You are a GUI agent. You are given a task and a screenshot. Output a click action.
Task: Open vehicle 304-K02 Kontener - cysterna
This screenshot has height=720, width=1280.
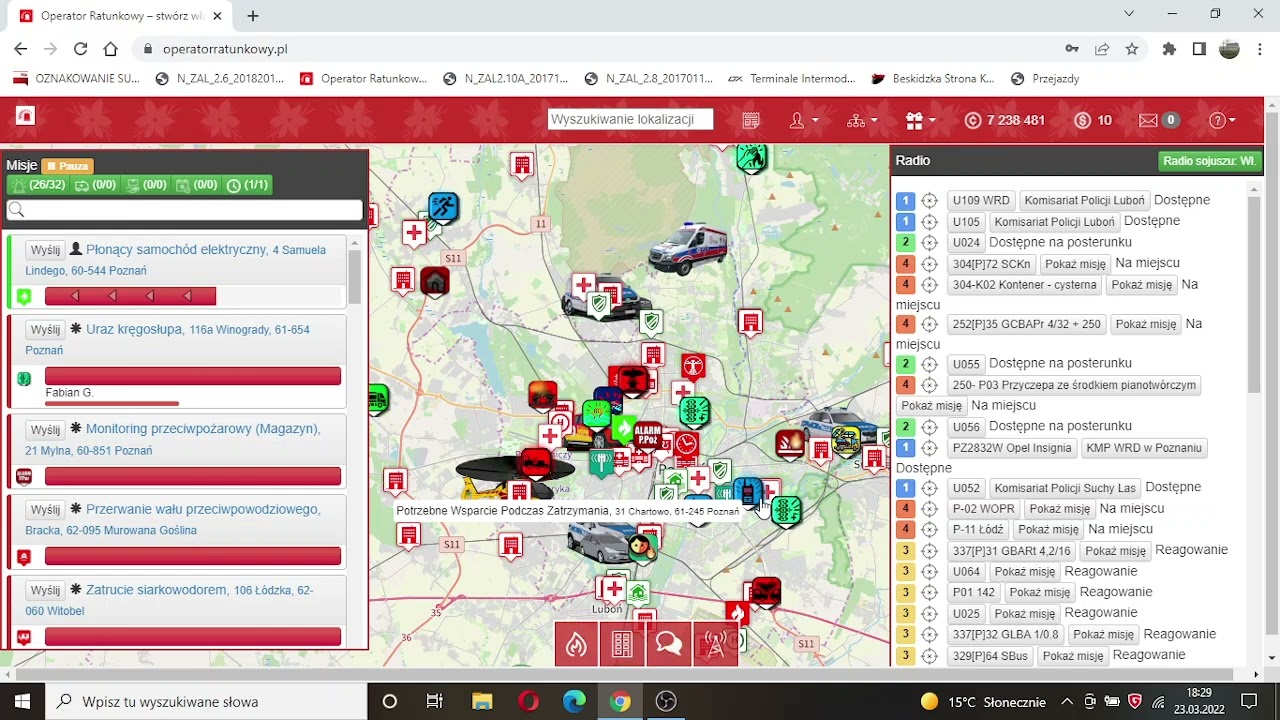tap(1024, 285)
